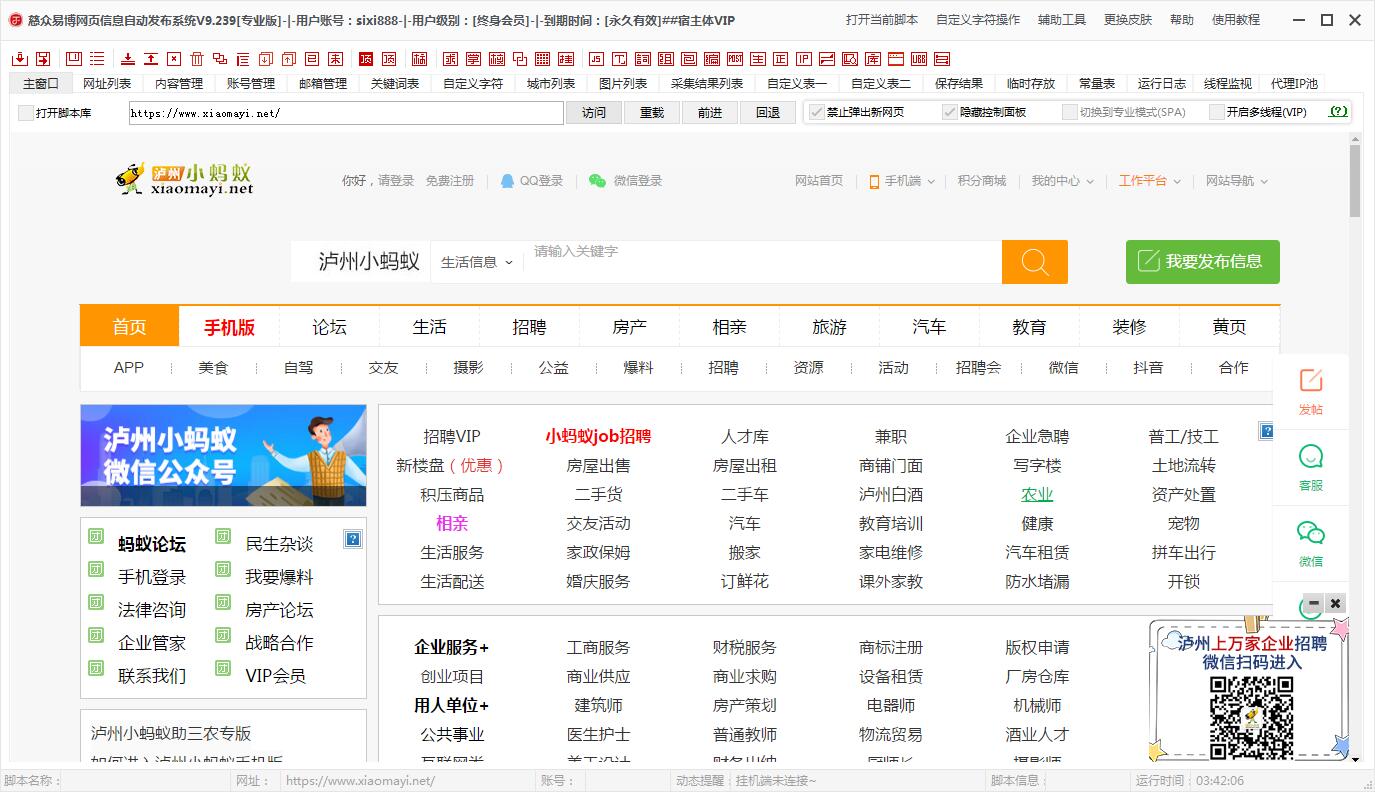
Task: Switch to the 代理IP池 tab
Action: 1294,84
